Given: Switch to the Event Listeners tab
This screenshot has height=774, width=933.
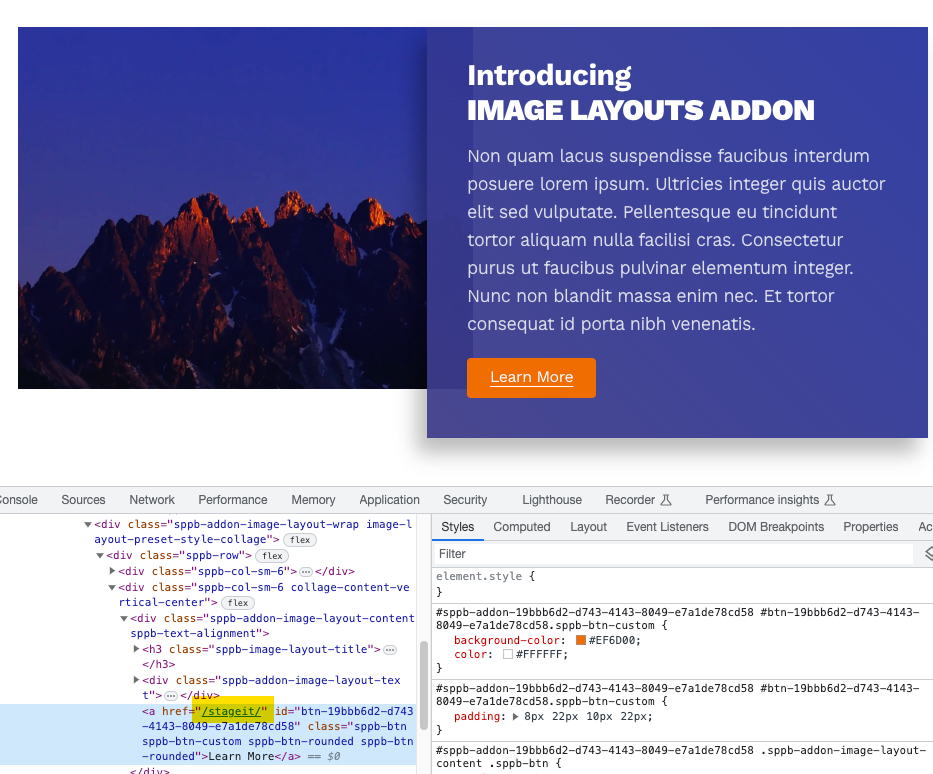Looking at the screenshot, I should point(667,527).
